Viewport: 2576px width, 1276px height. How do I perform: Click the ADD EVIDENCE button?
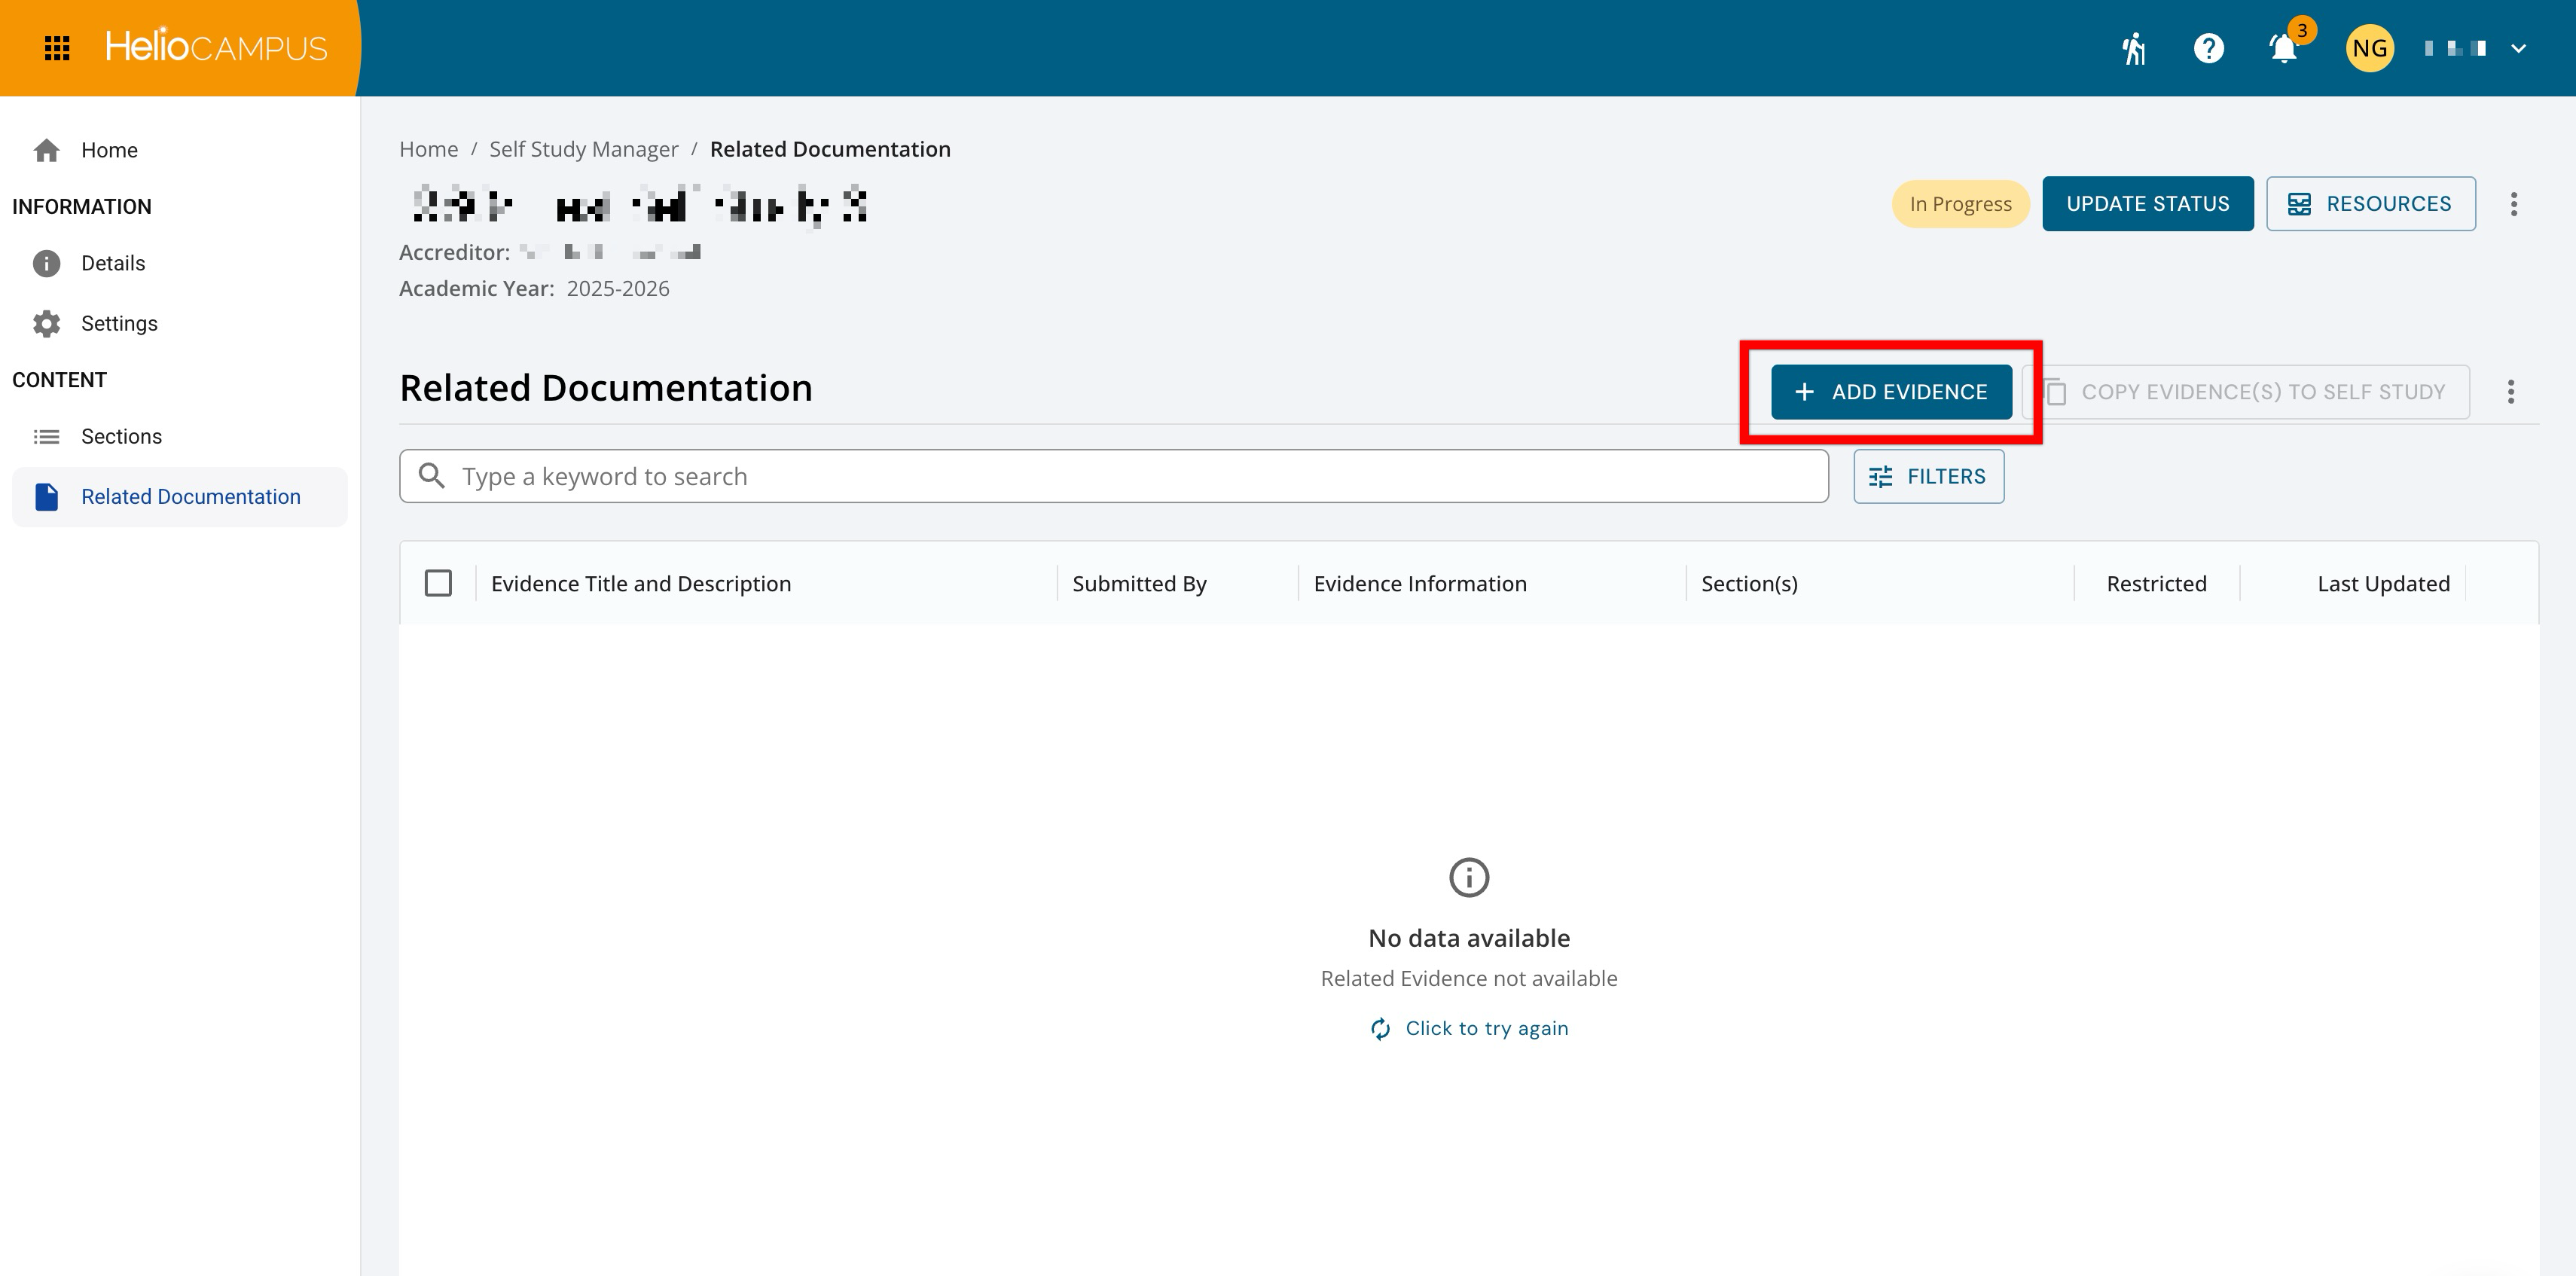1891,392
